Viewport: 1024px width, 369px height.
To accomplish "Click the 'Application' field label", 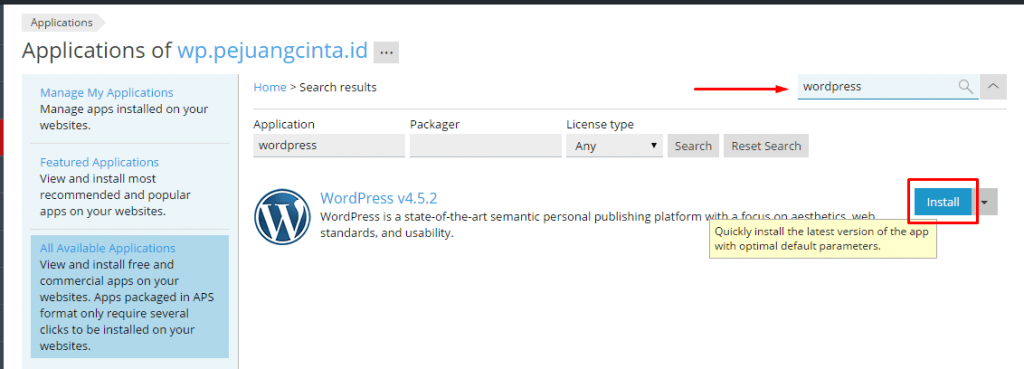I will (283, 124).
